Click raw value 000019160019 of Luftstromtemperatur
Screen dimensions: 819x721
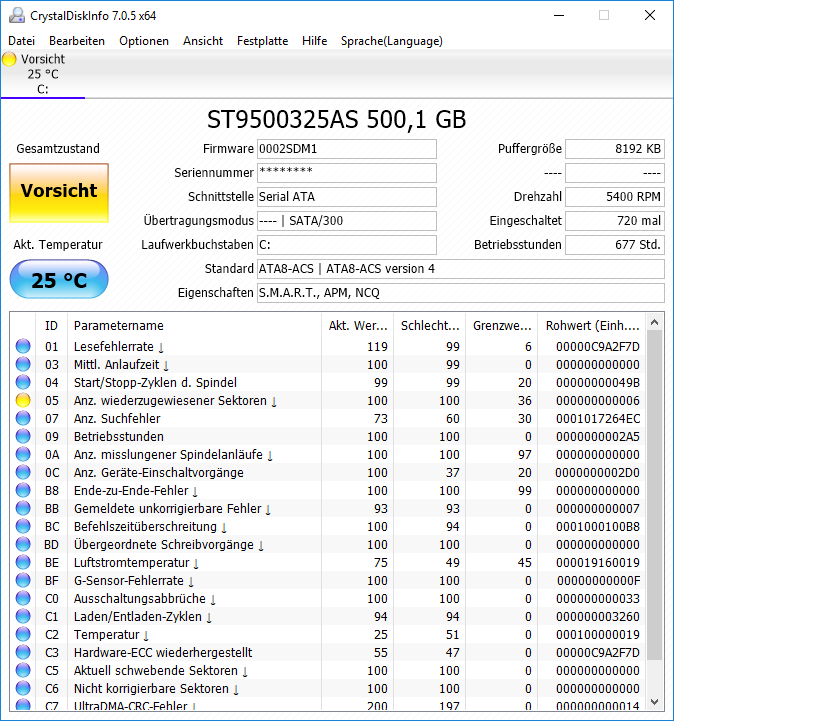point(598,563)
